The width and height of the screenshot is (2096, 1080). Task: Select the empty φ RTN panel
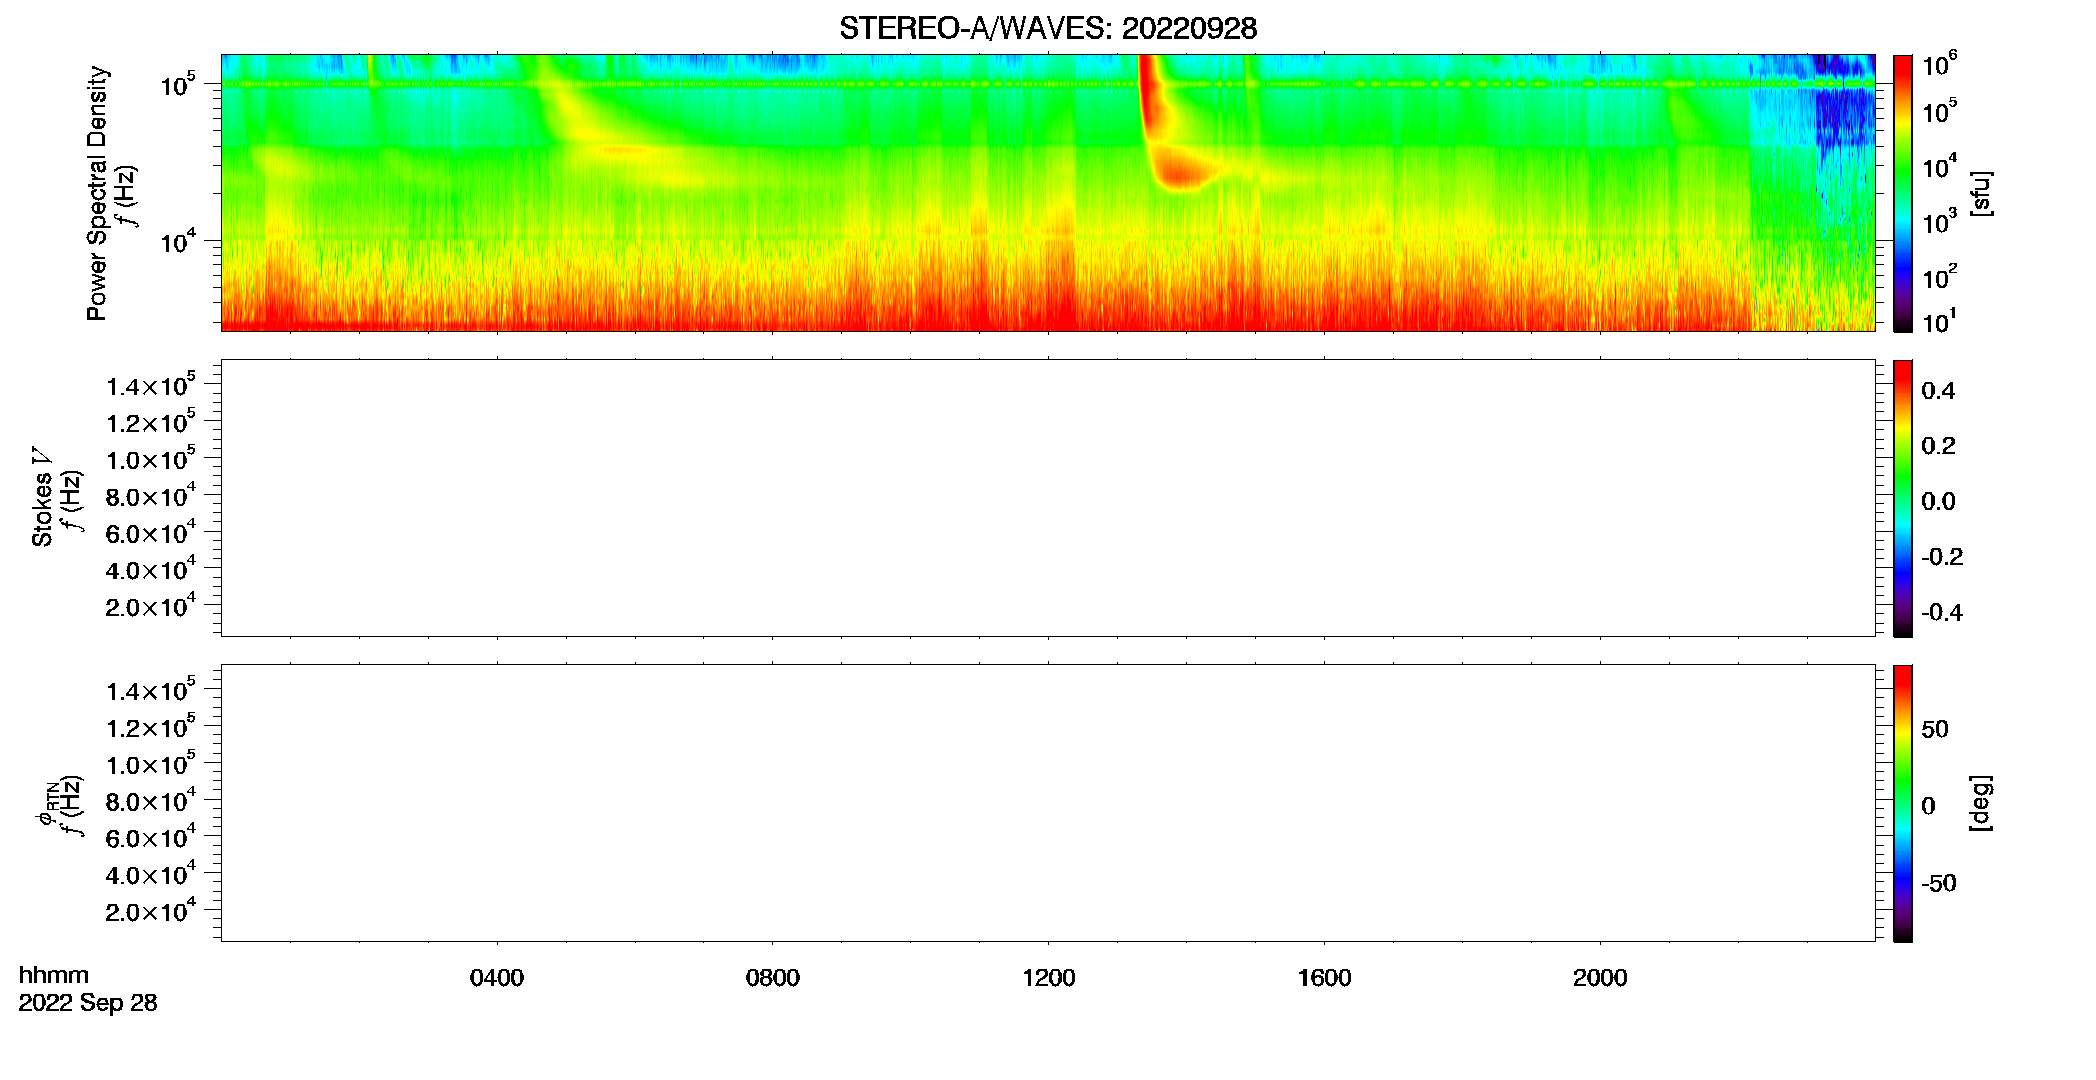tap(1048, 802)
